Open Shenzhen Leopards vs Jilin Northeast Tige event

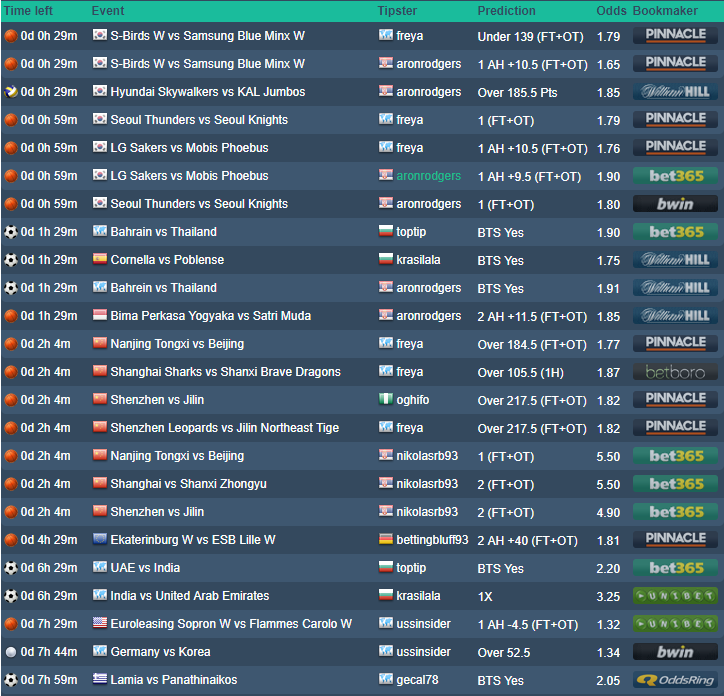coord(225,428)
